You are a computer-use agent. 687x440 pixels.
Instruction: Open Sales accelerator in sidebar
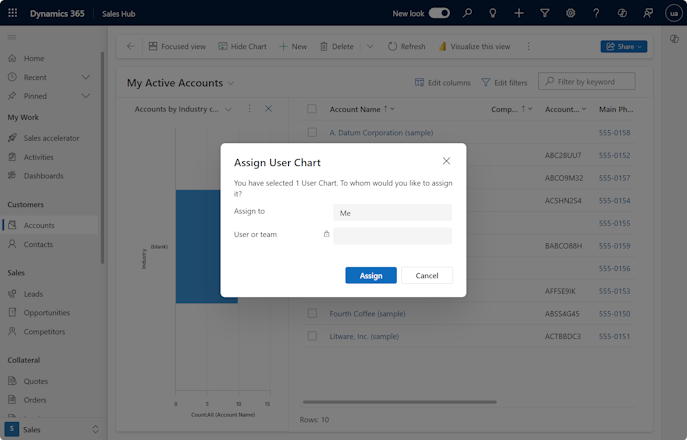[x=50, y=138]
